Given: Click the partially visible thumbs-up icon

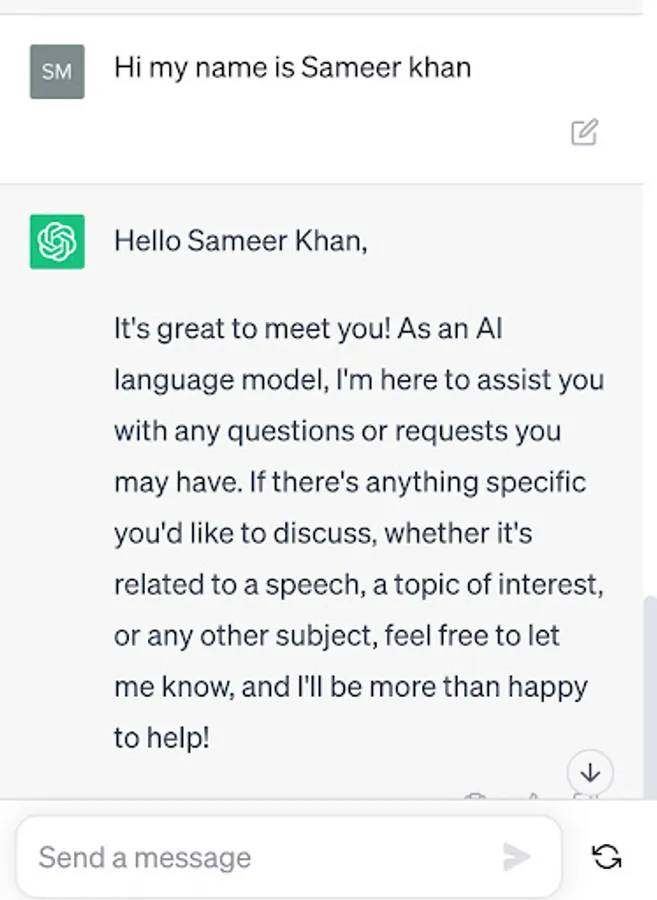Looking at the screenshot, I should coord(531,796).
